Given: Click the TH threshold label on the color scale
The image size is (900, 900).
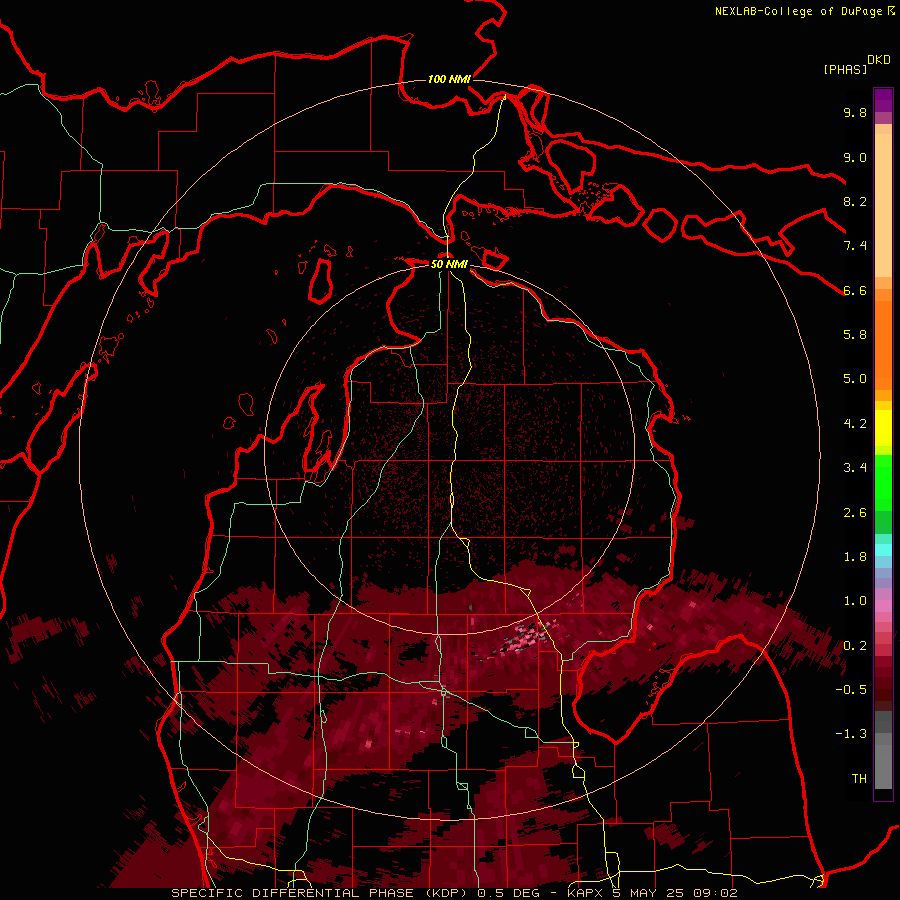Looking at the screenshot, I should pos(859,779).
